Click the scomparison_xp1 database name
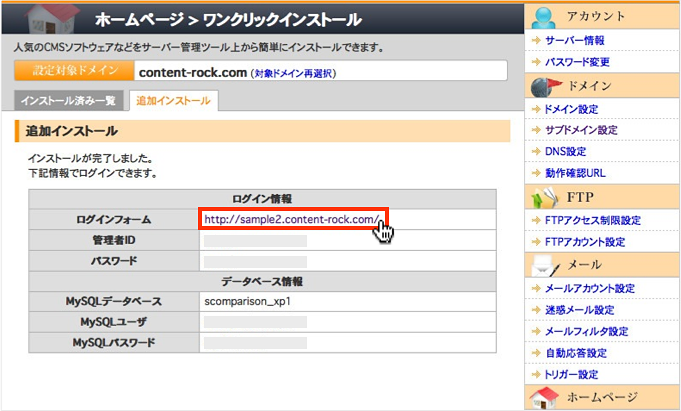681x411 pixels. point(248,301)
